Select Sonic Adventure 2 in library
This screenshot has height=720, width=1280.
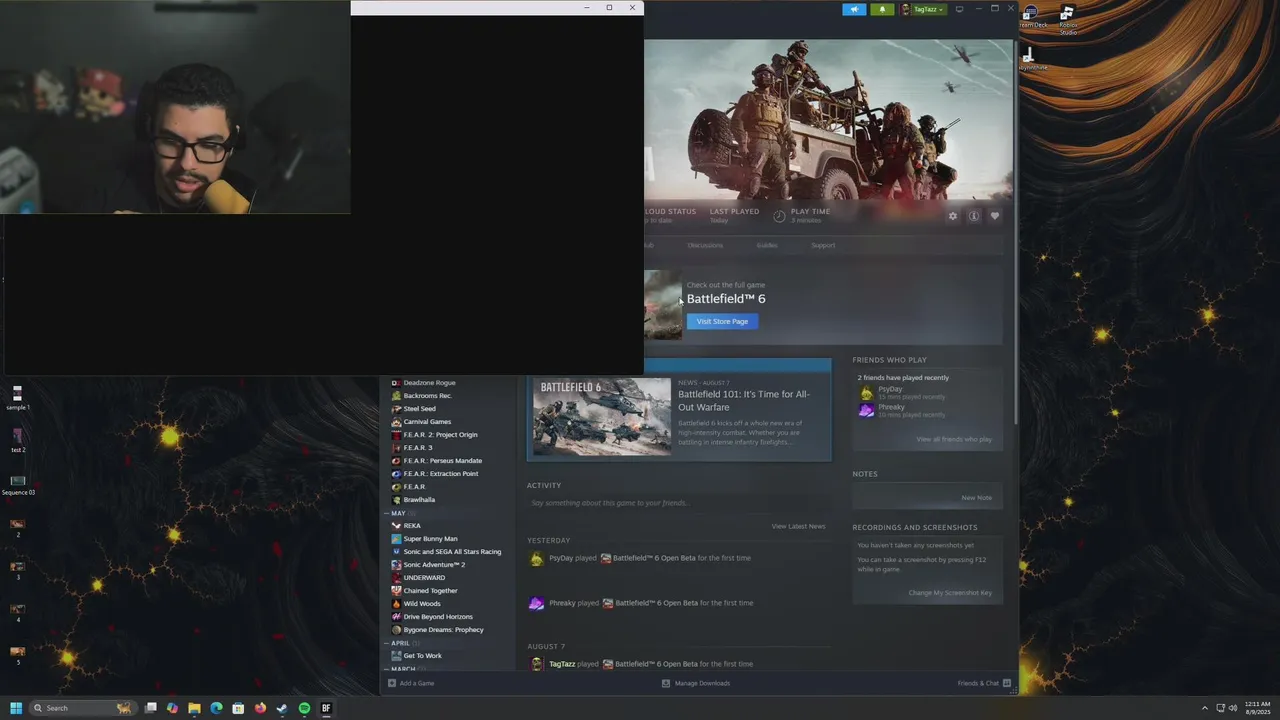(x=434, y=564)
